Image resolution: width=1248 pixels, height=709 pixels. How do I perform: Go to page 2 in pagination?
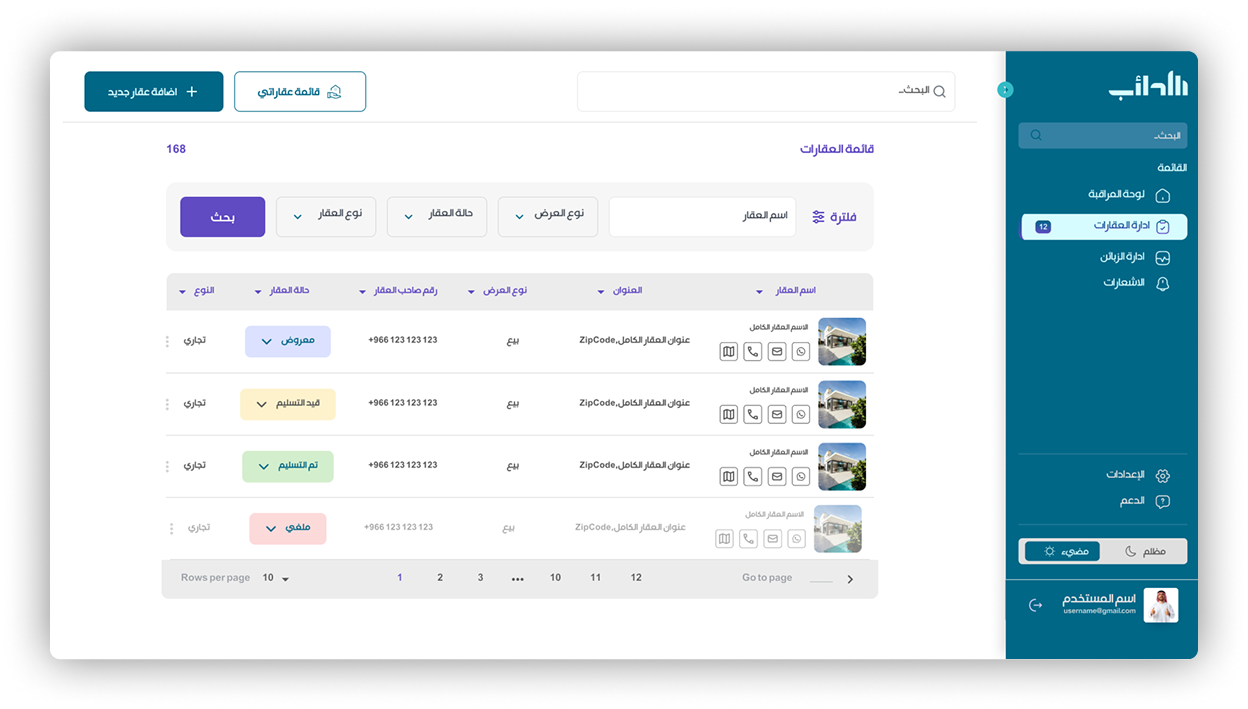click(x=440, y=578)
